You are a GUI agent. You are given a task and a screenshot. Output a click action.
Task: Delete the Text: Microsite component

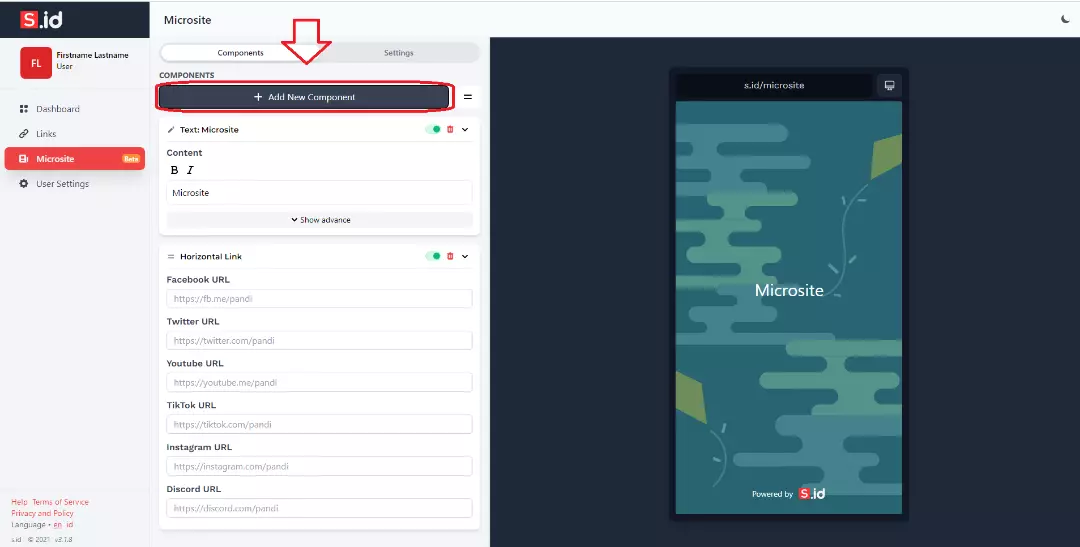click(450, 129)
